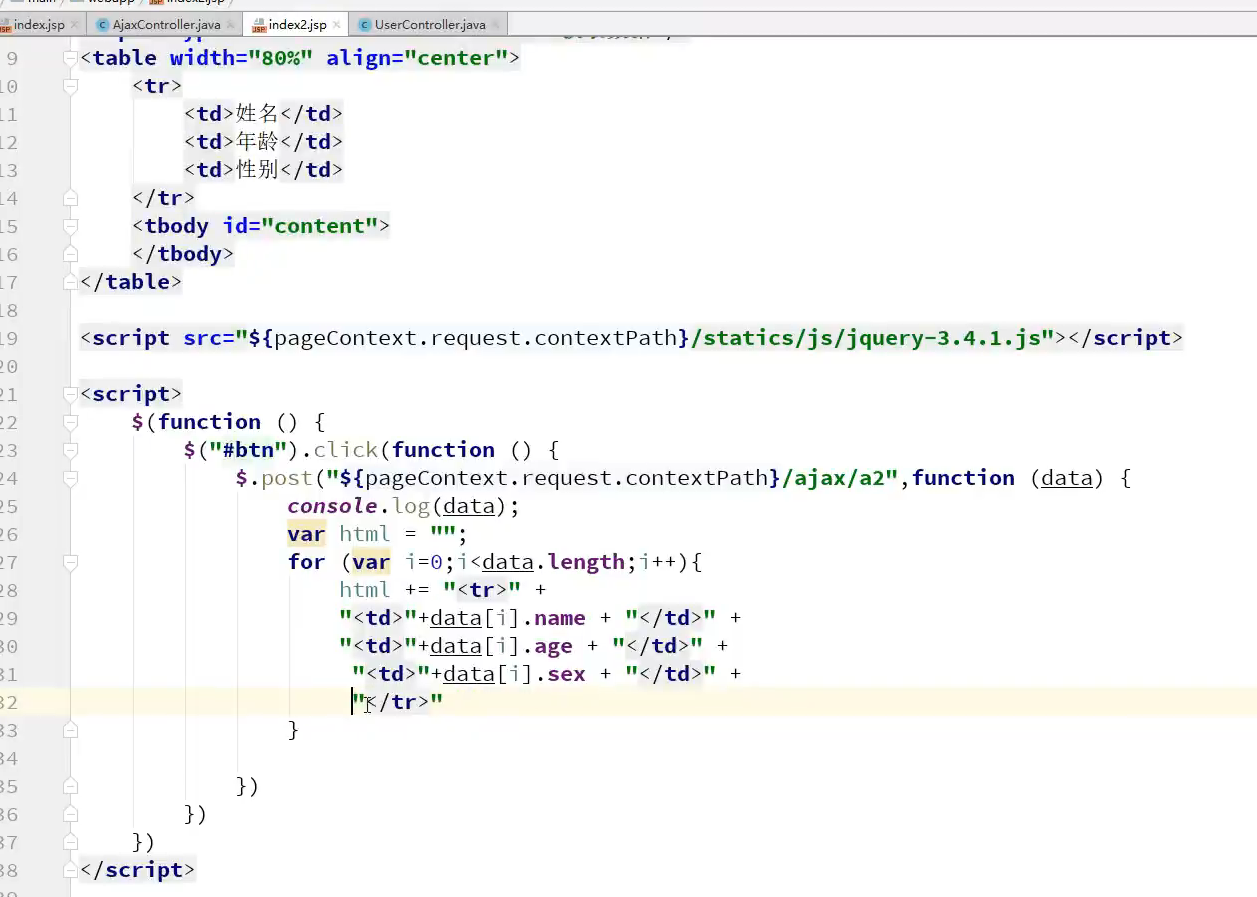Viewport: 1257px width, 897px height.
Task: Collapse the tbody id="content" fold marker
Action: point(70,226)
